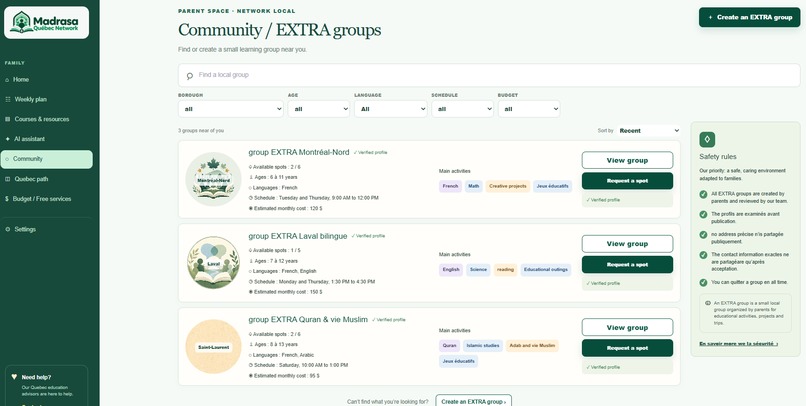The image size is (806, 406).
Task: Click the checkmark beside 'quitter a group'
Action: click(x=703, y=282)
